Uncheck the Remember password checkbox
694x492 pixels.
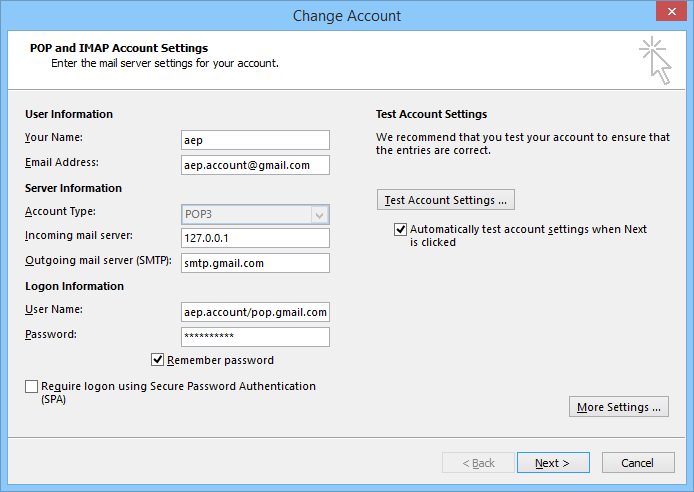click(x=157, y=360)
